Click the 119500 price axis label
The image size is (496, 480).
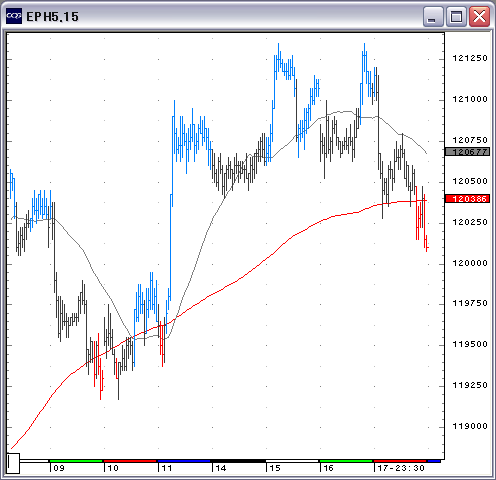point(470,344)
